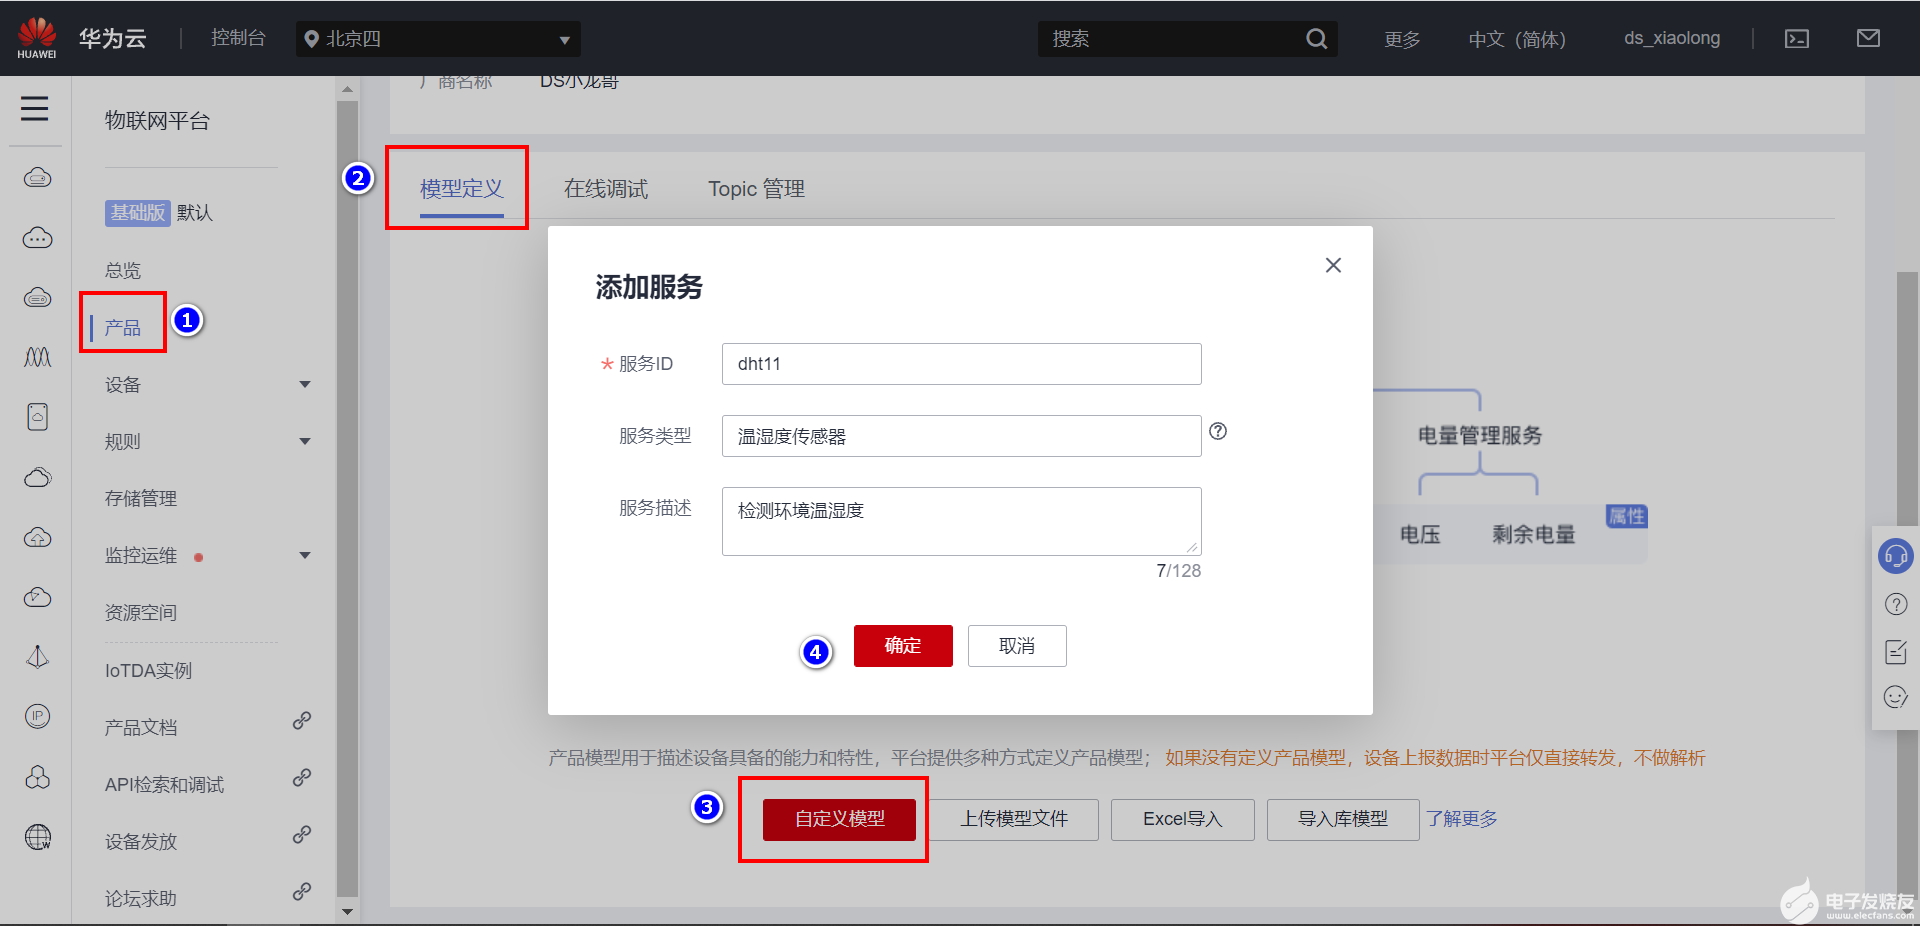The height and width of the screenshot is (926, 1920).
Task: Open the ds_xiaolong account menu
Action: (1672, 38)
